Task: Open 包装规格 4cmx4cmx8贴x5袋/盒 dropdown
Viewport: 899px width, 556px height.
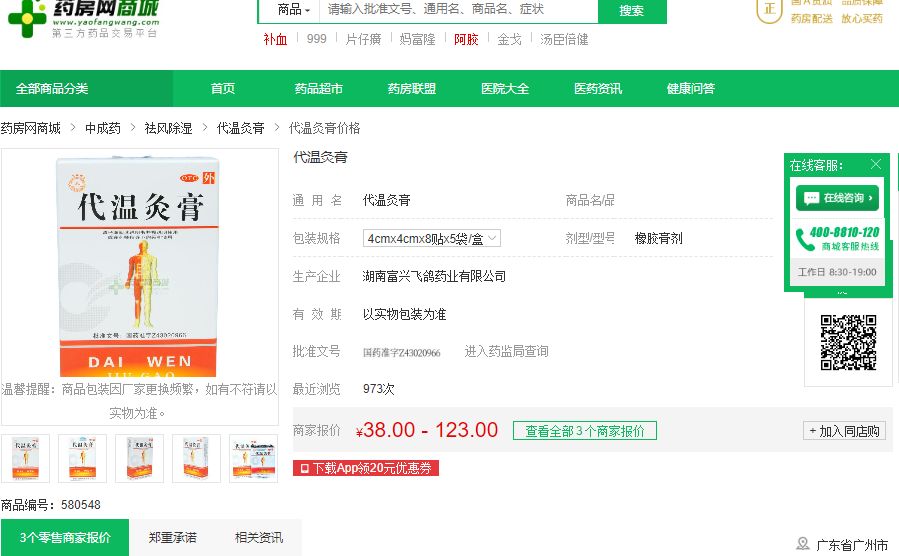Action: pyautogui.click(x=432, y=238)
